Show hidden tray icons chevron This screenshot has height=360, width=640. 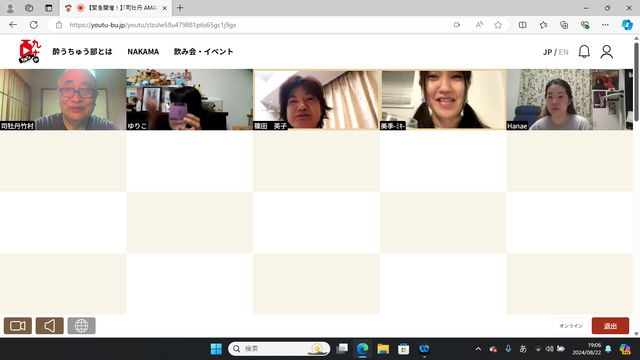(x=478, y=349)
